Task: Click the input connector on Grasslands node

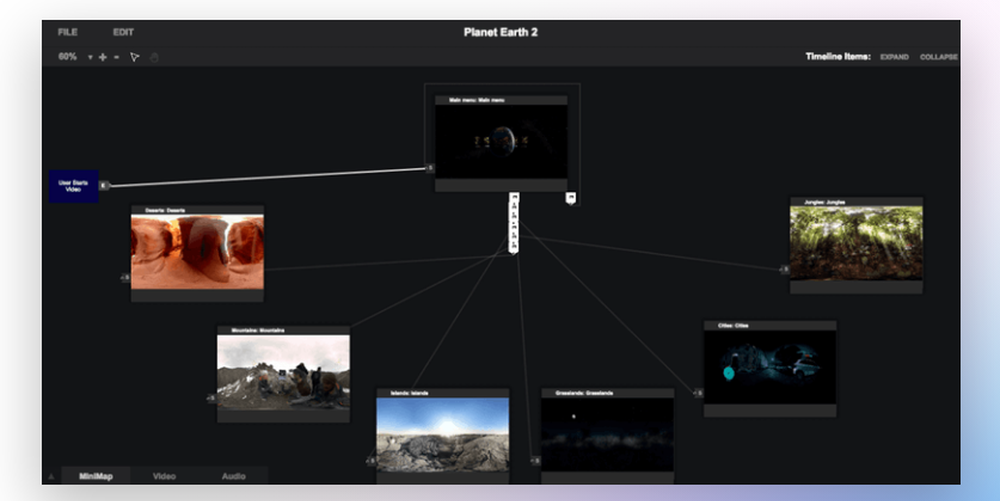Action: tap(536, 460)
